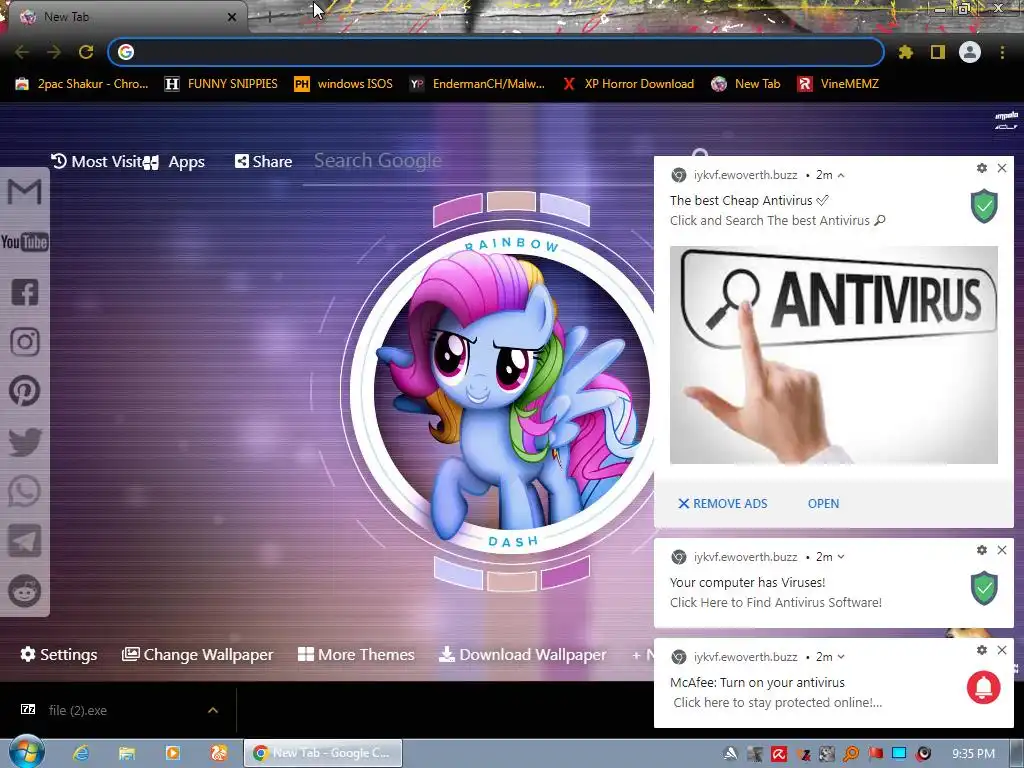Open Windows Media Player from taskbar
This screenshot has height=768, width=1024.
tap(172, 753)
